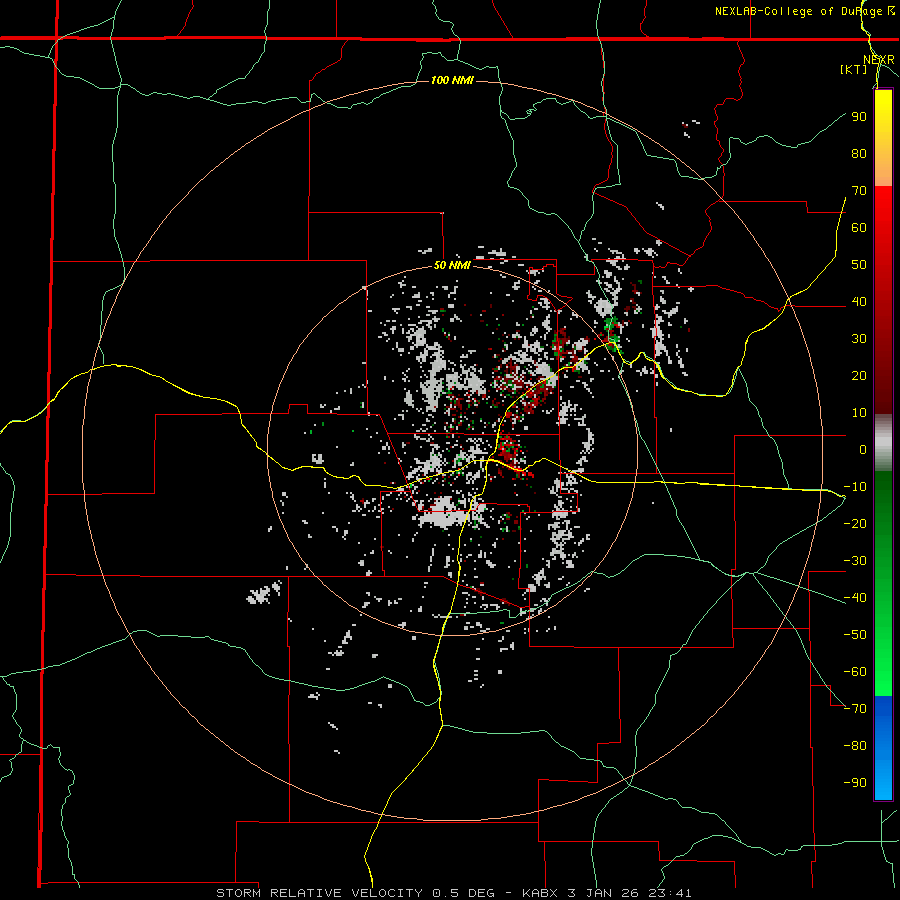Select the -50 value on the velocity scale
Screen dimensions: 900x900
click(855, 634)
